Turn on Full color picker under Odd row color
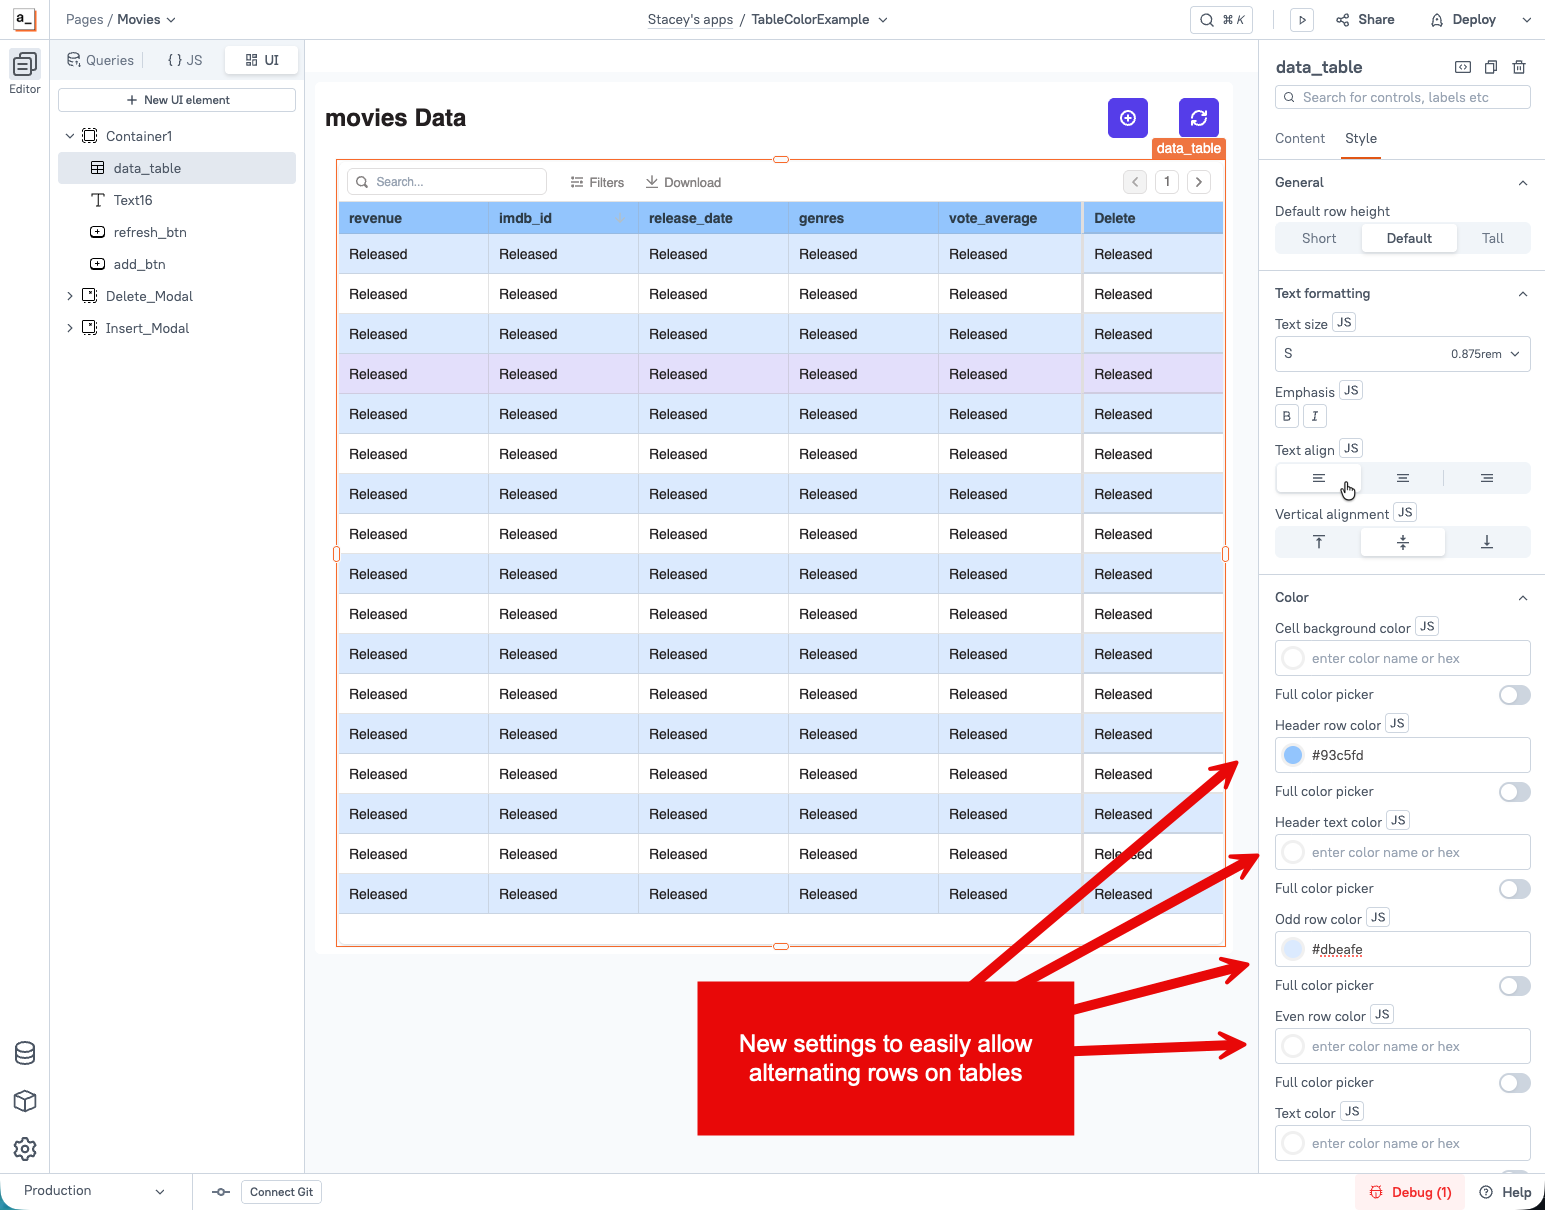This screenshot has height=1210, width=1545. click(1514, 986)
